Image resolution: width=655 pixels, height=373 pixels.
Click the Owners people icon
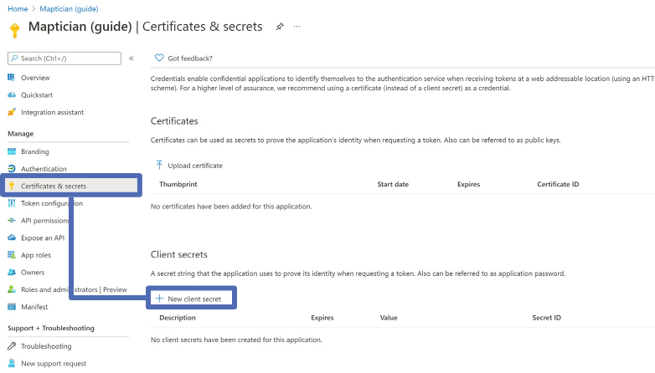point(11,272)
